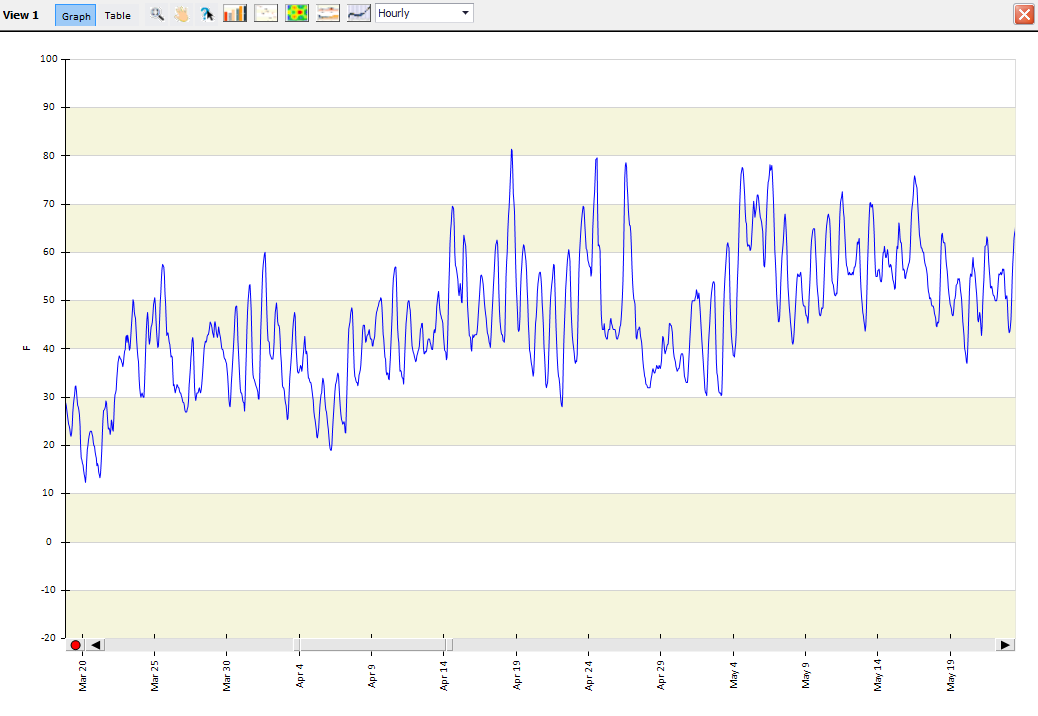1038x716 pixels.
Task: Click the May 4 date label
Action: tap(733, 675)
